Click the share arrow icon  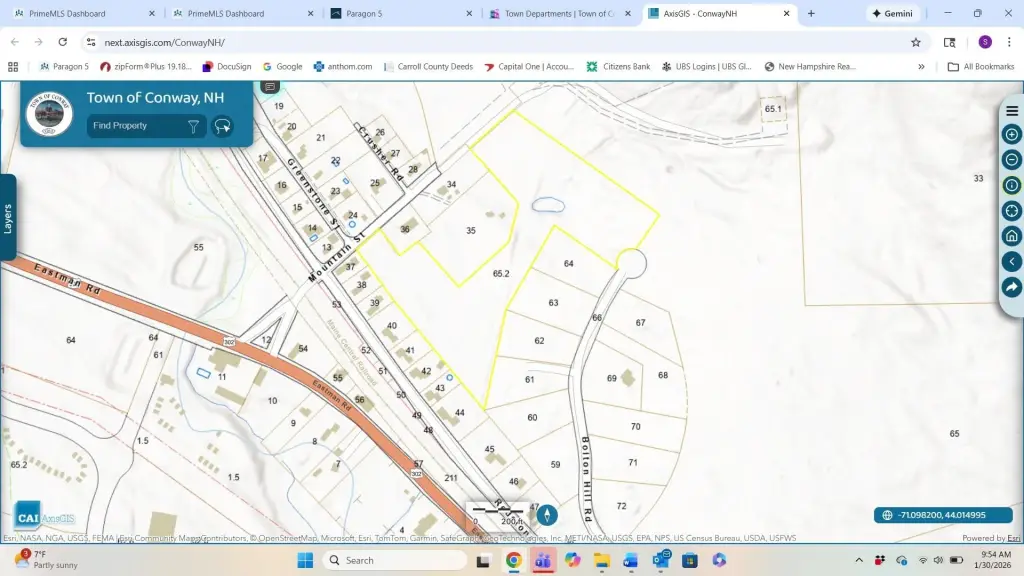[1011, 287]
